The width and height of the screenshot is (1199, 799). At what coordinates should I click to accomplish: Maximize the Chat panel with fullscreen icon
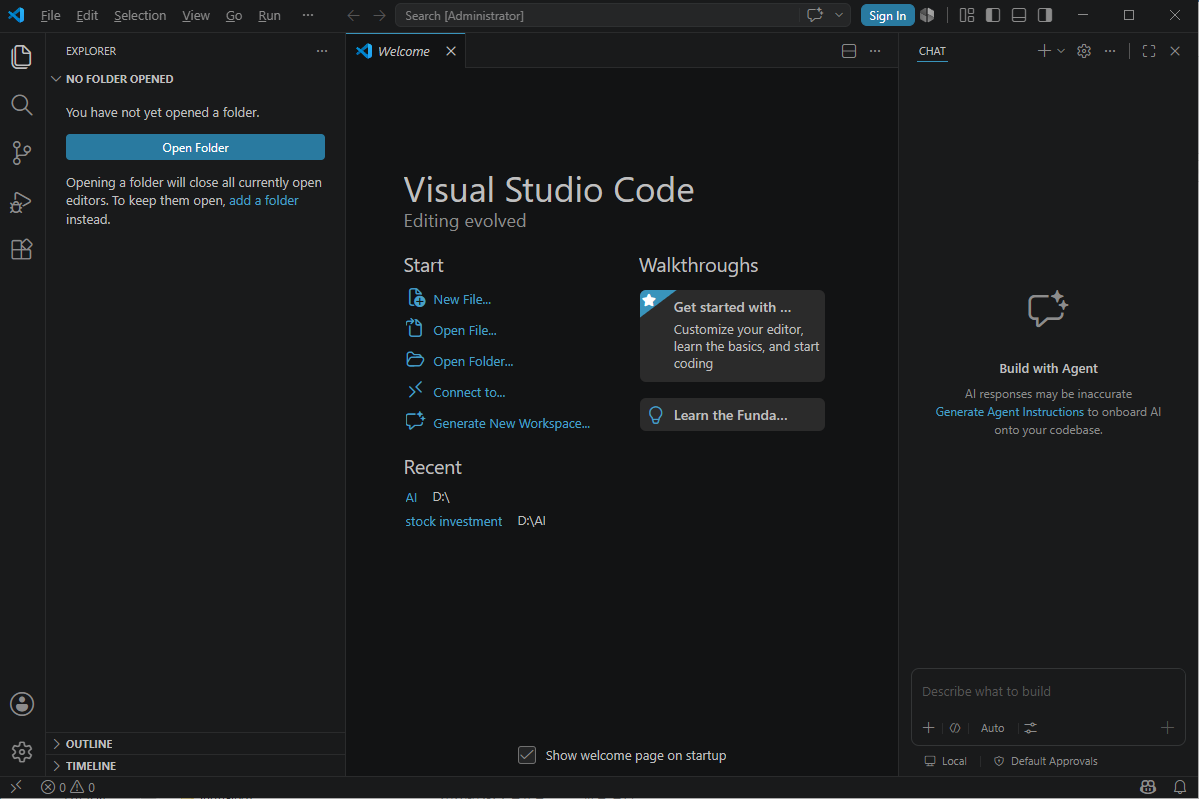pos(1149,51)
